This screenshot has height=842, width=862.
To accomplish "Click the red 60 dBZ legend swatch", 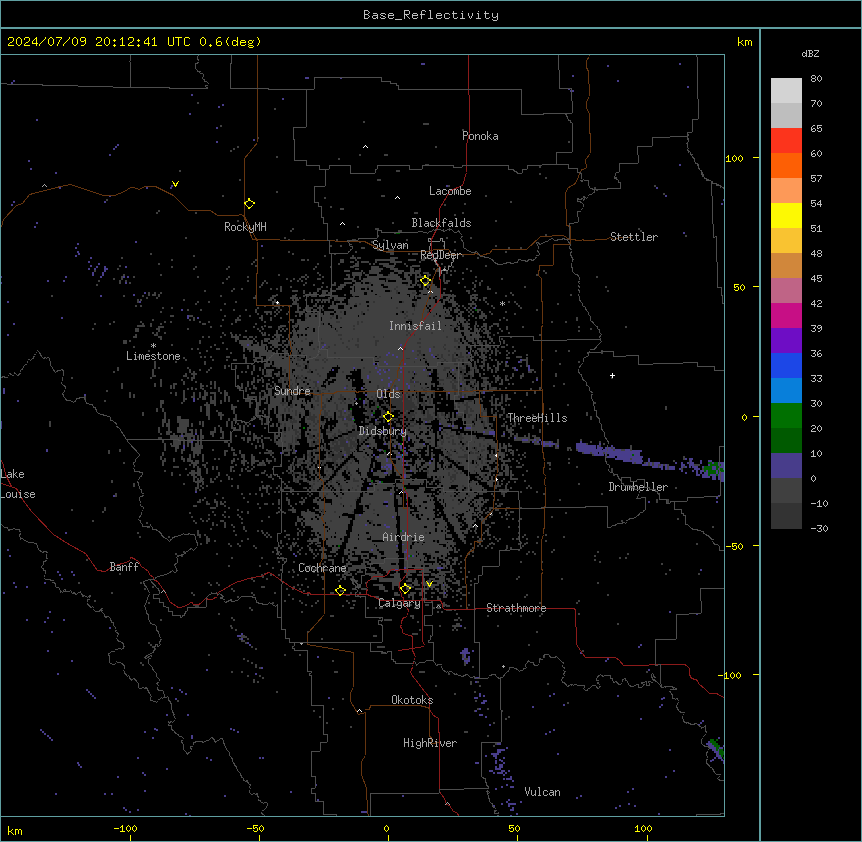I will click(786, 141).
